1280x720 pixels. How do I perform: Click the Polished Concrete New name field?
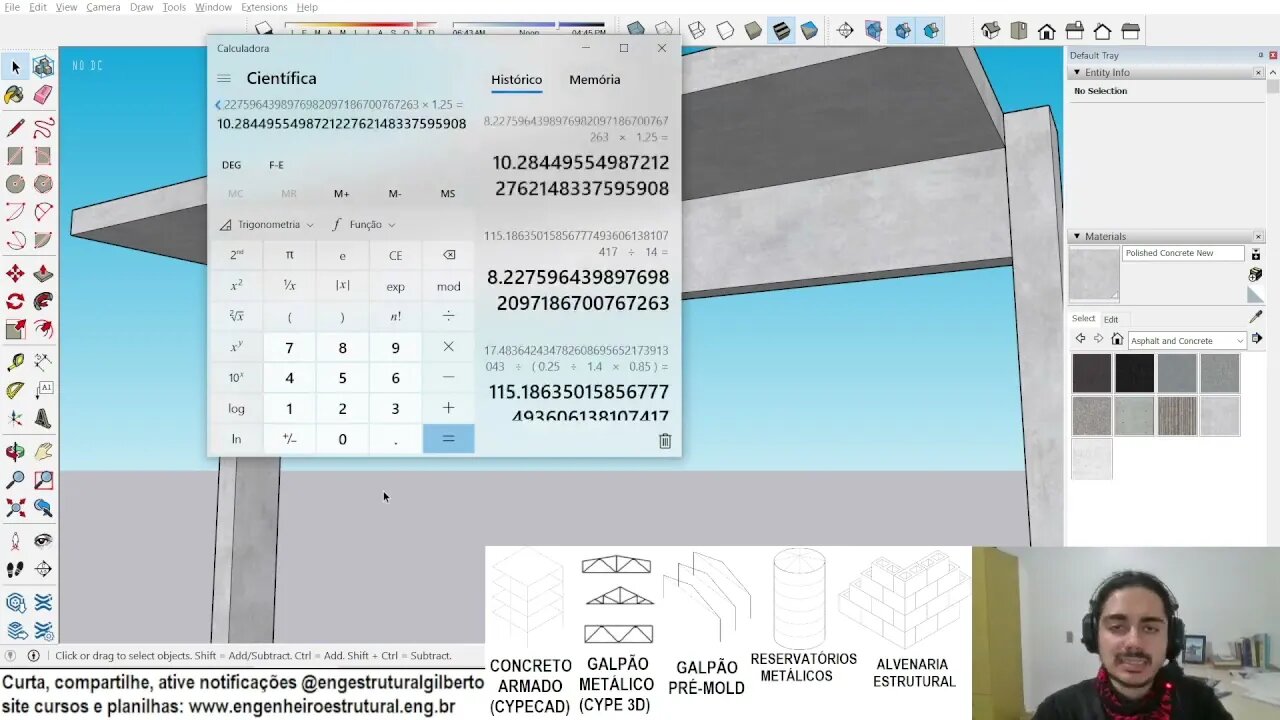[x=1183, y=253]
